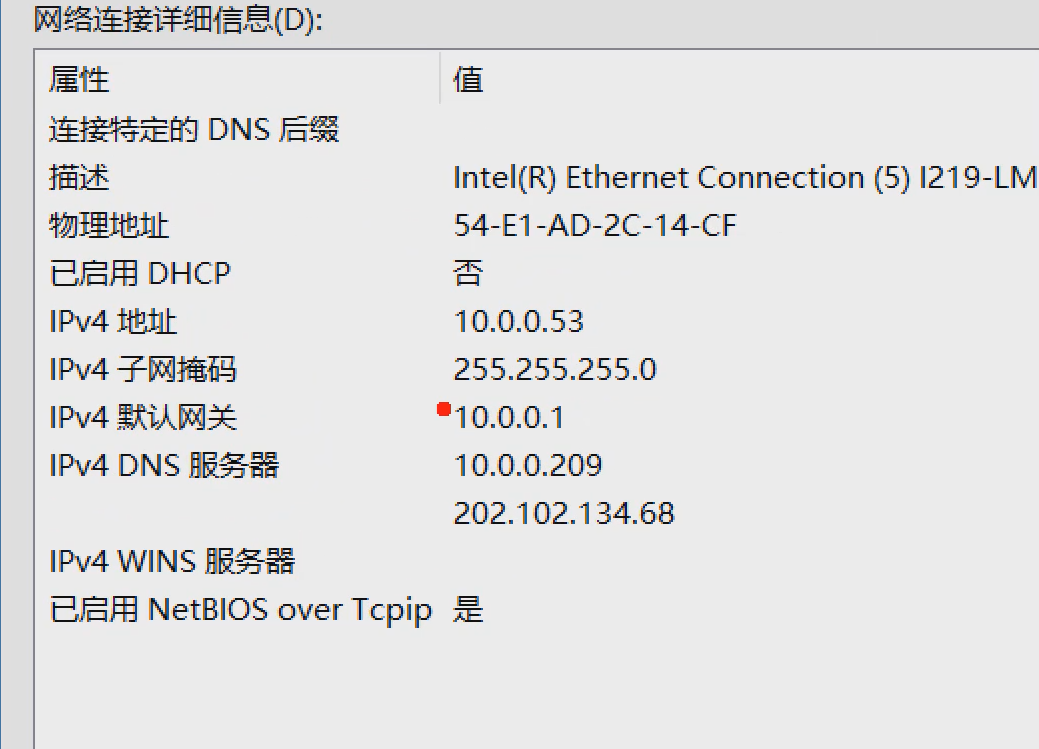Click the IP address value 10.0.0.53
The height and width of the screenshot is (749, 1039).
point(518,322)
